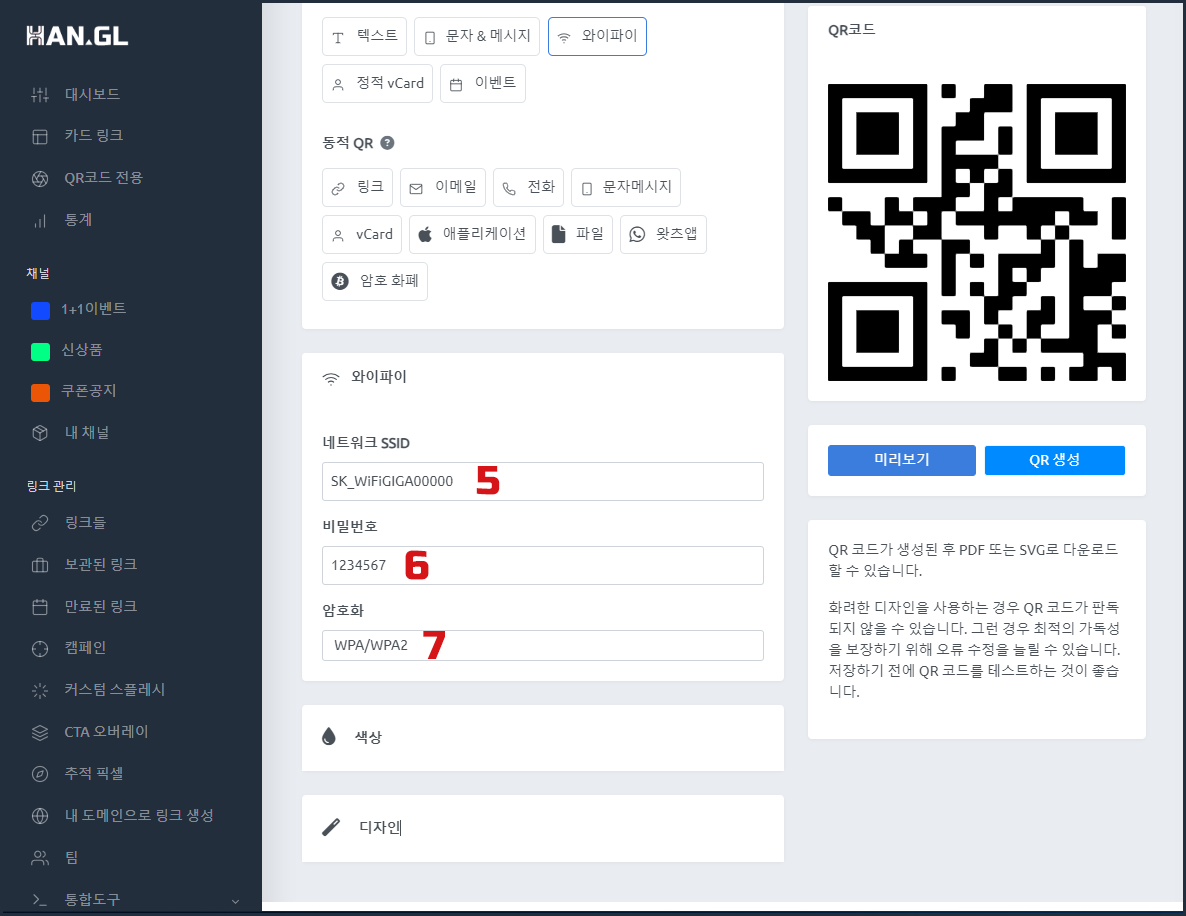Viewport: 1186px width, 916px height.
Task: Select the 텍스트 QR type
Action: [365, 36]
